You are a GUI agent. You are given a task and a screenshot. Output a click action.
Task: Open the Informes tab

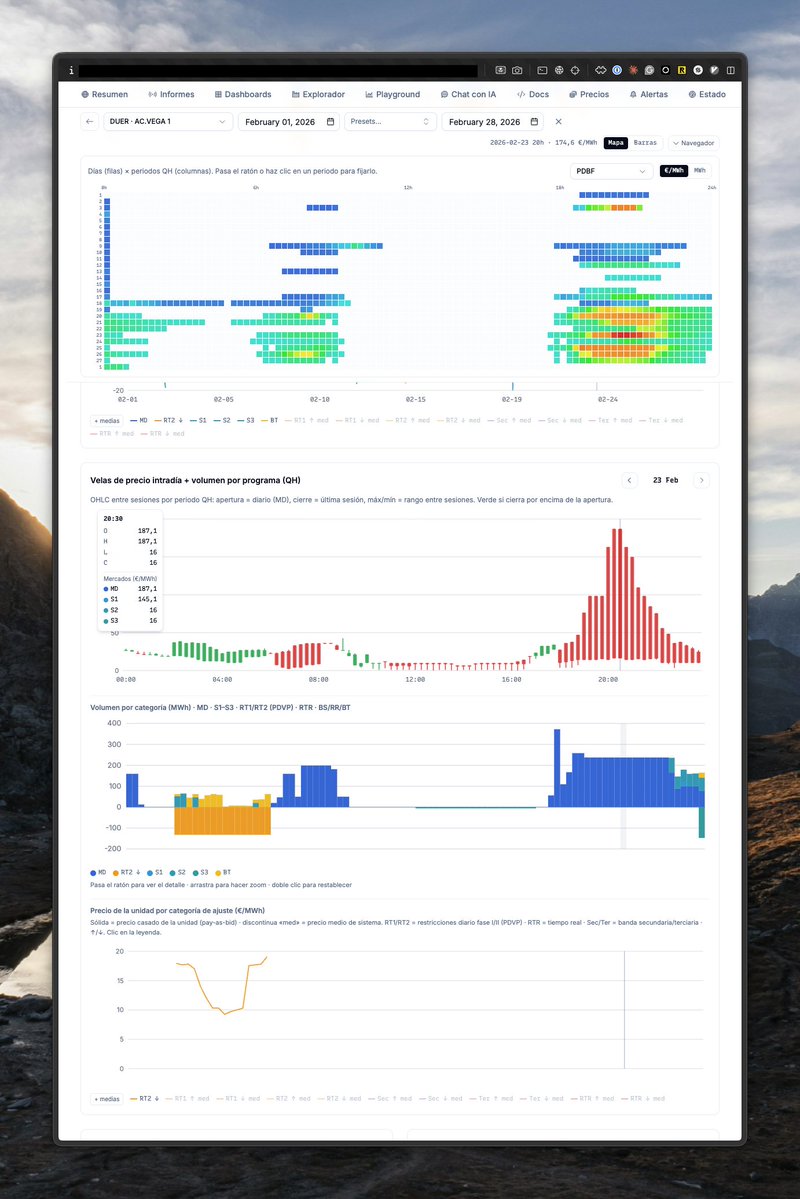tap(171, 95)
